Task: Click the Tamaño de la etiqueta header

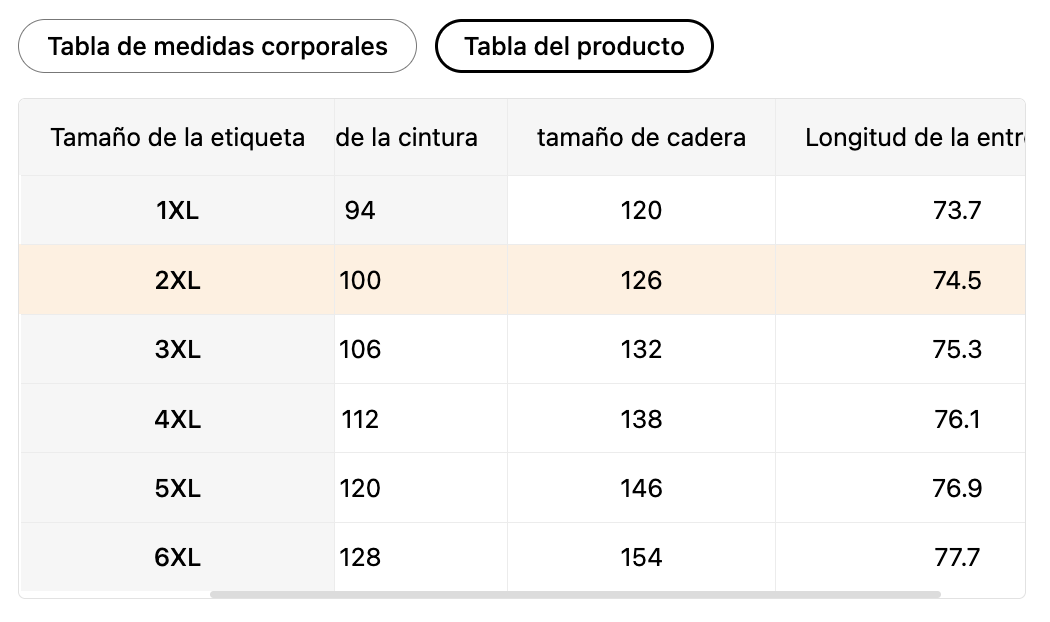Action: (x=178, y=137)
